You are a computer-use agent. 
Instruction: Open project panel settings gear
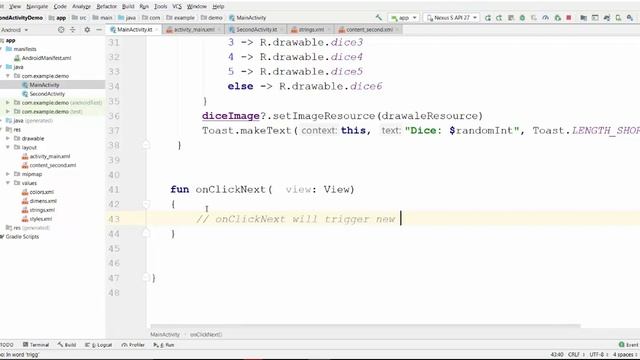click(87, 30)
